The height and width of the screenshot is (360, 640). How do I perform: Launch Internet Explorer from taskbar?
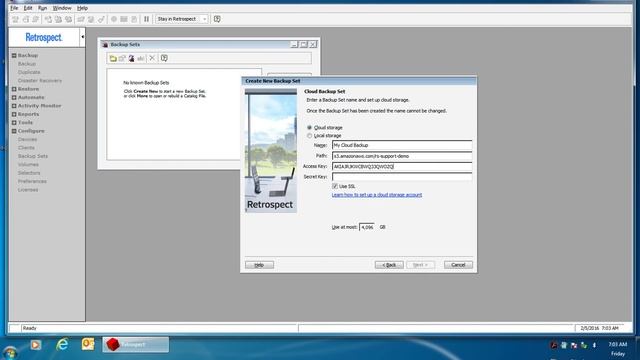(62, 345)
